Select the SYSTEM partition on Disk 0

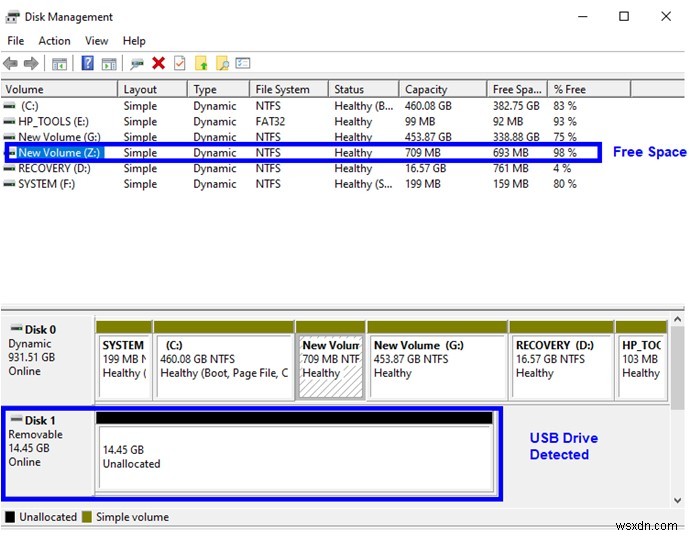[124, 360]
